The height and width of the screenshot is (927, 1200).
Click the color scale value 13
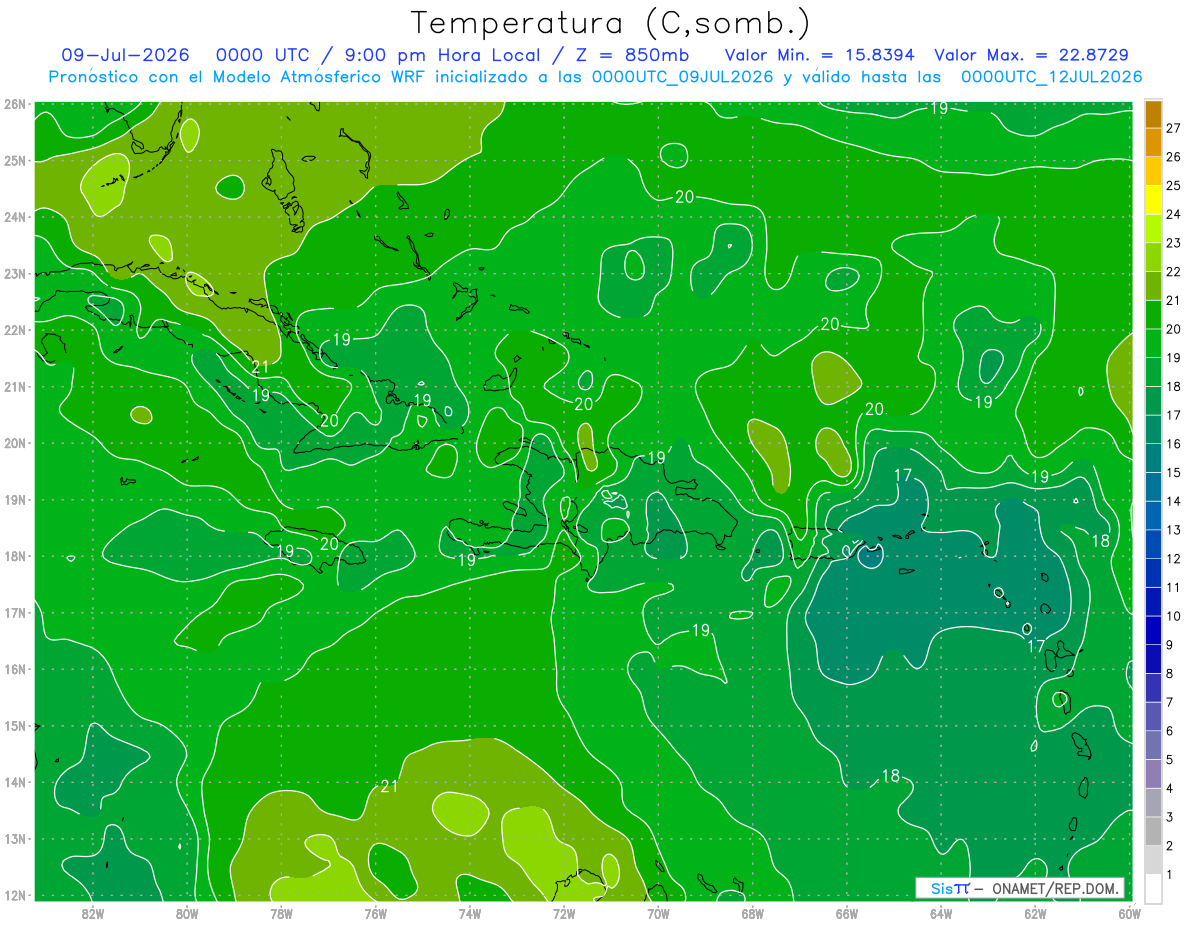point(1173,529)
